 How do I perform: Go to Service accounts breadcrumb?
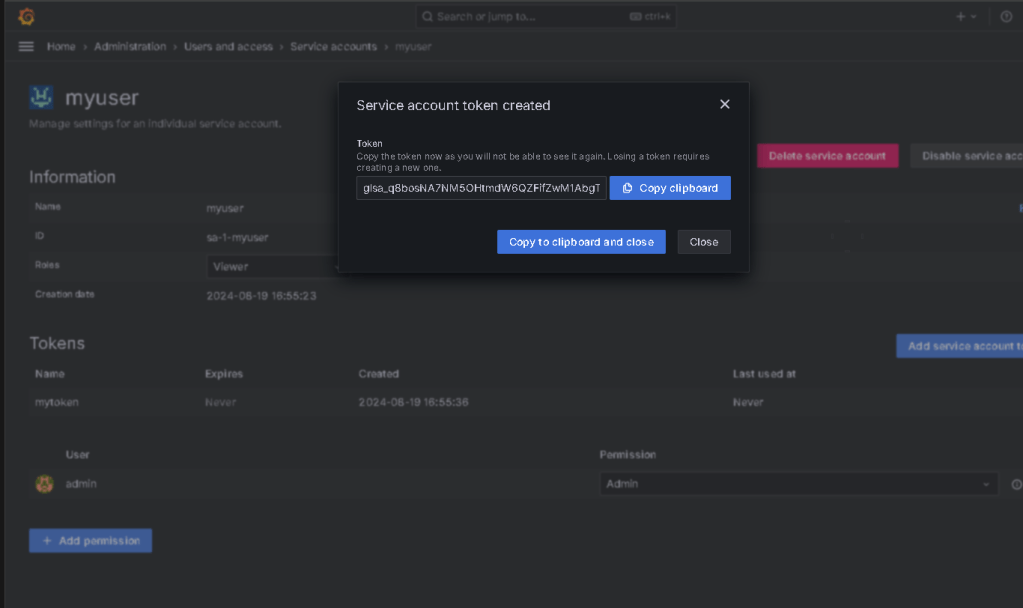pos(333,46)
